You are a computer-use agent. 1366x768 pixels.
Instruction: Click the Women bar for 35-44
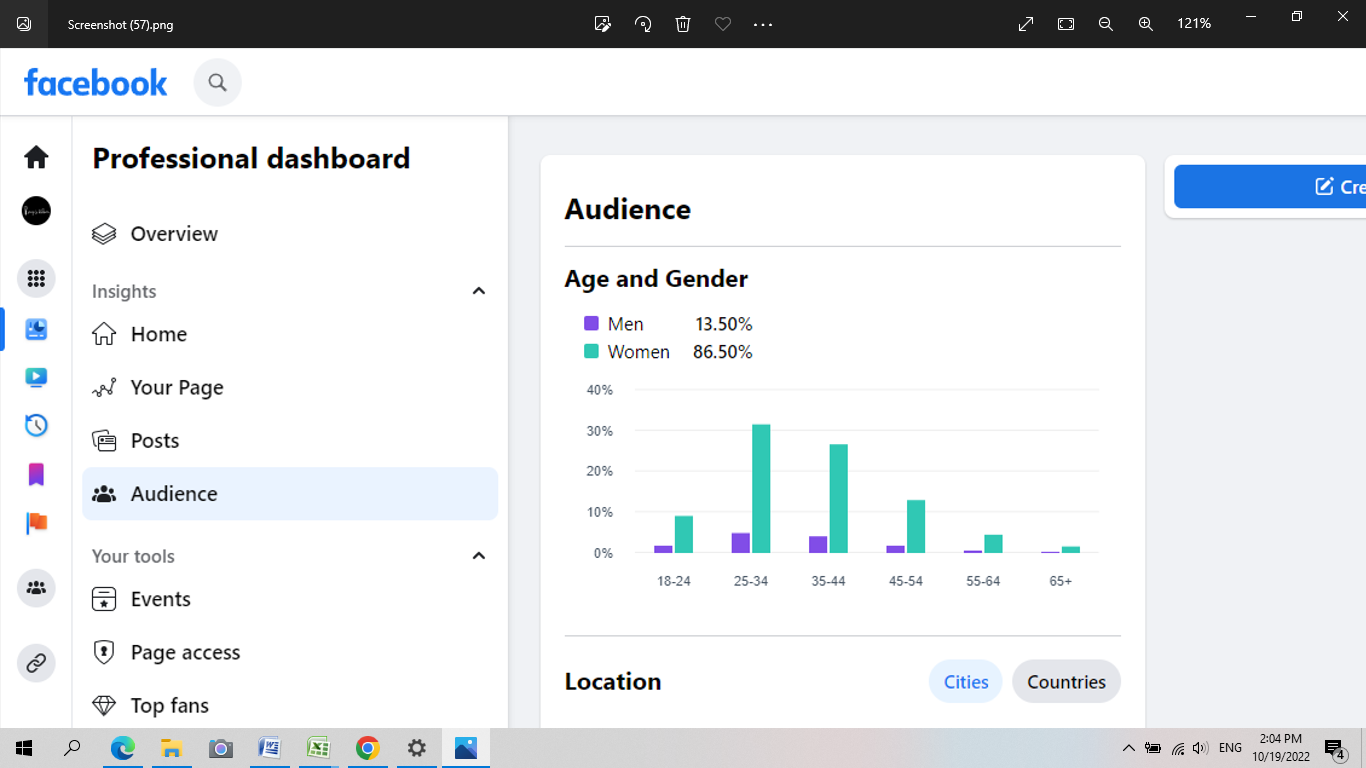pos(838,499)
